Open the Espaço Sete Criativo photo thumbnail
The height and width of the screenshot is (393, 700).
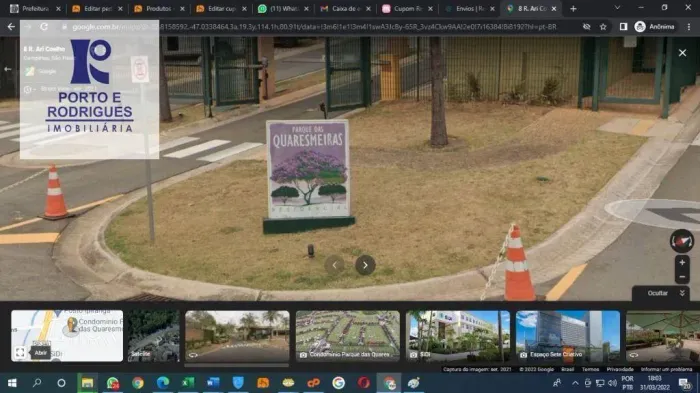(568, 336)
